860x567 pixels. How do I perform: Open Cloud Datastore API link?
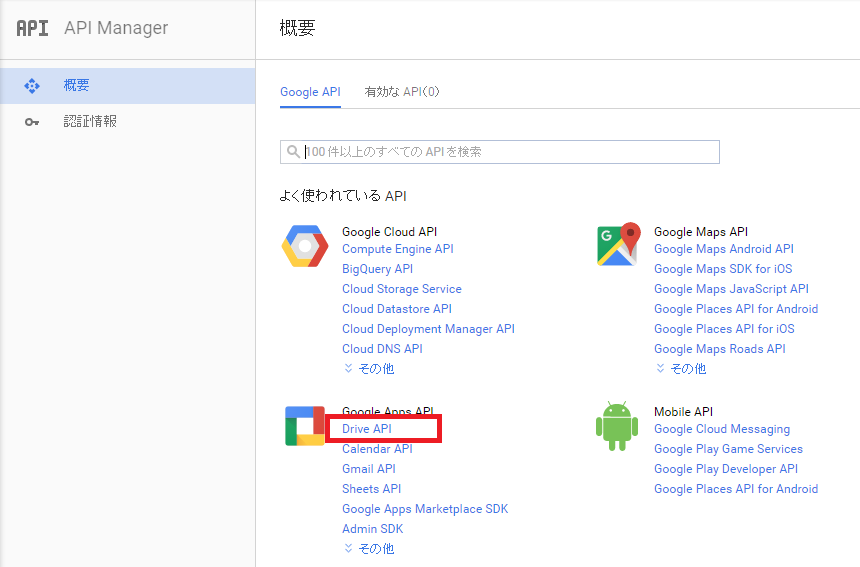[x=397, y=309]
